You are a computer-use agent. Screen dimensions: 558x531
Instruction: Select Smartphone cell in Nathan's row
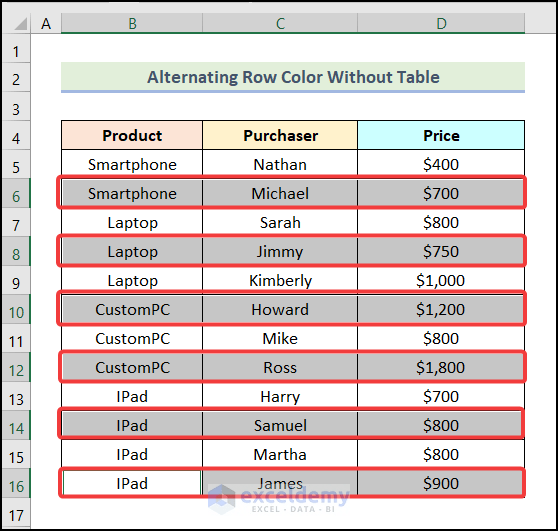coord(132,164)
